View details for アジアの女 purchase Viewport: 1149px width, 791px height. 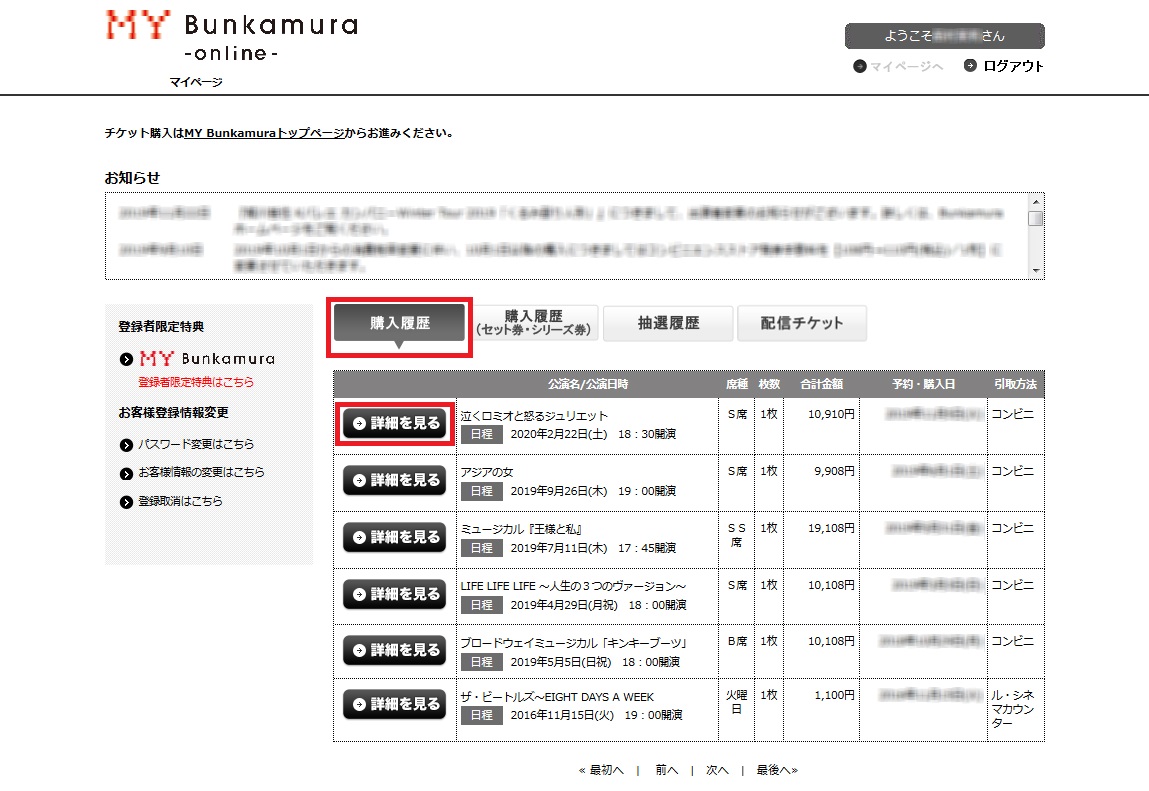click(395, 481)
